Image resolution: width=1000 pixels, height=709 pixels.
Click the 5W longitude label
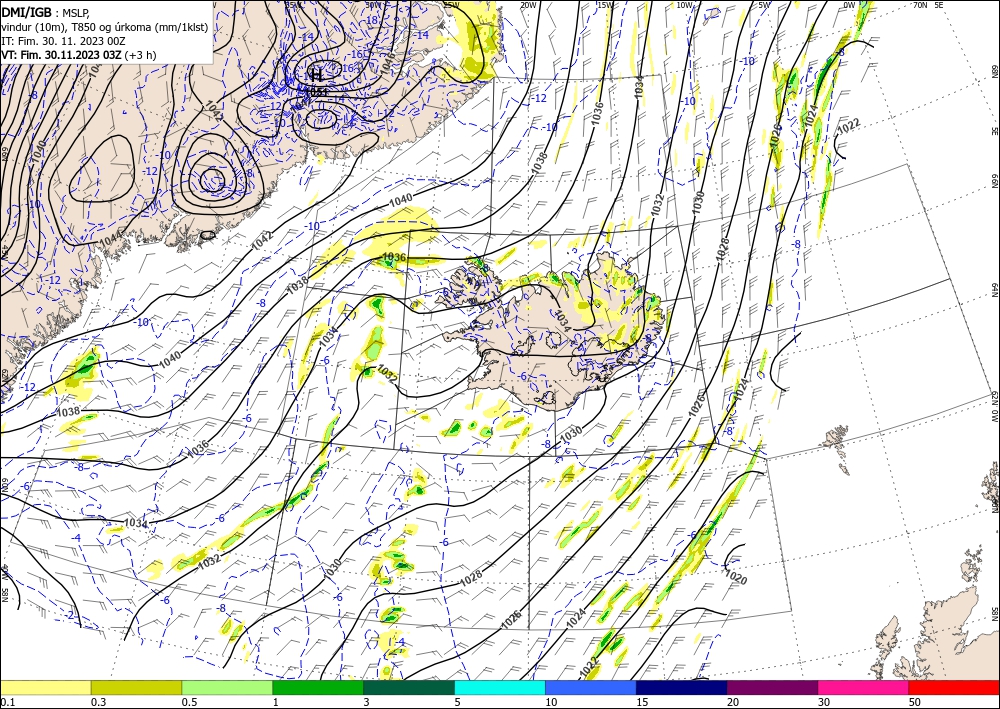click(764, 5)
